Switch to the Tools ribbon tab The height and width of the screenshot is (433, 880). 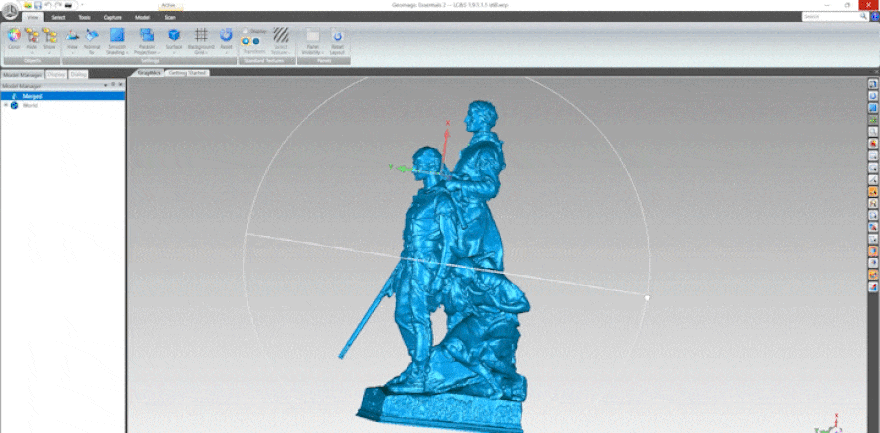click(84, 17)
